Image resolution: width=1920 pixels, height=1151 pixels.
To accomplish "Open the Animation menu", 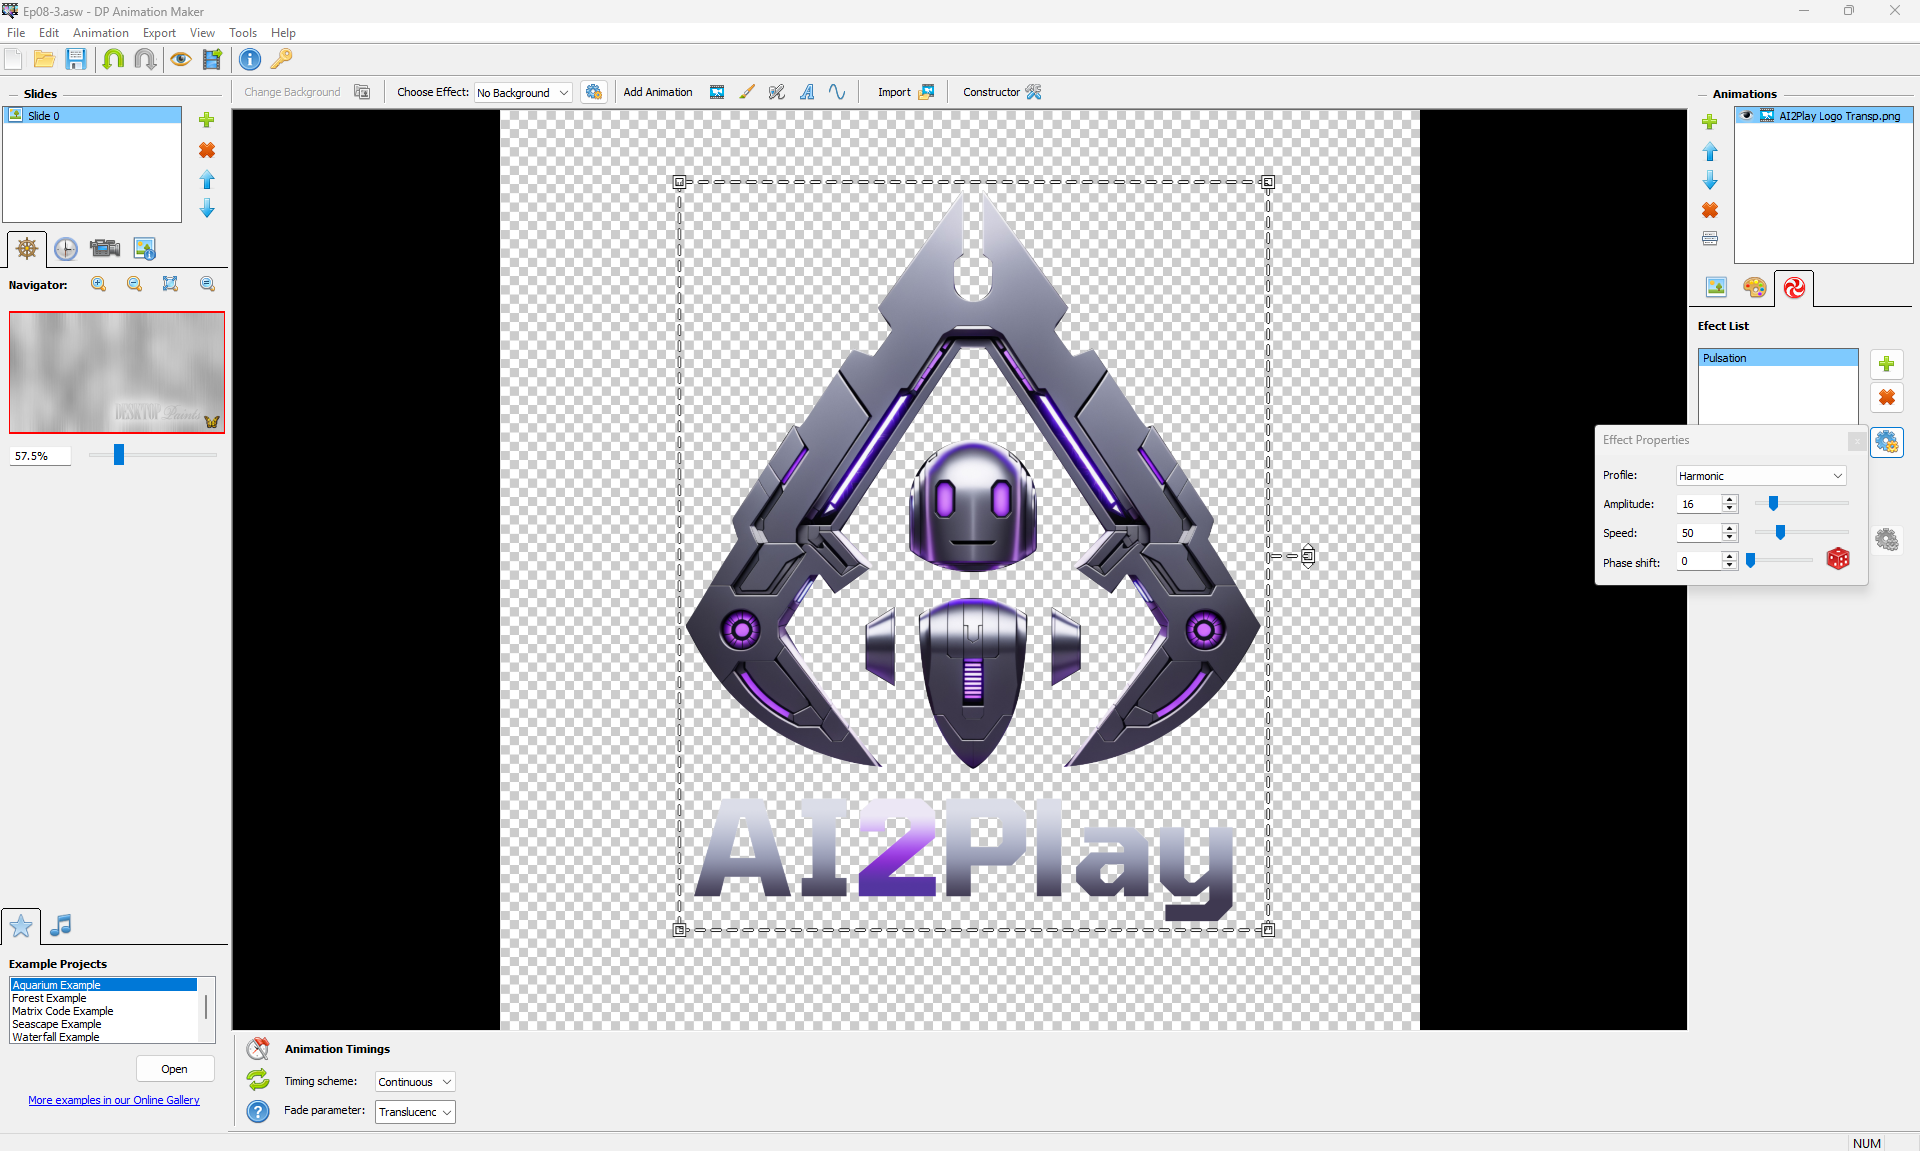I will (x=100, y=33).
